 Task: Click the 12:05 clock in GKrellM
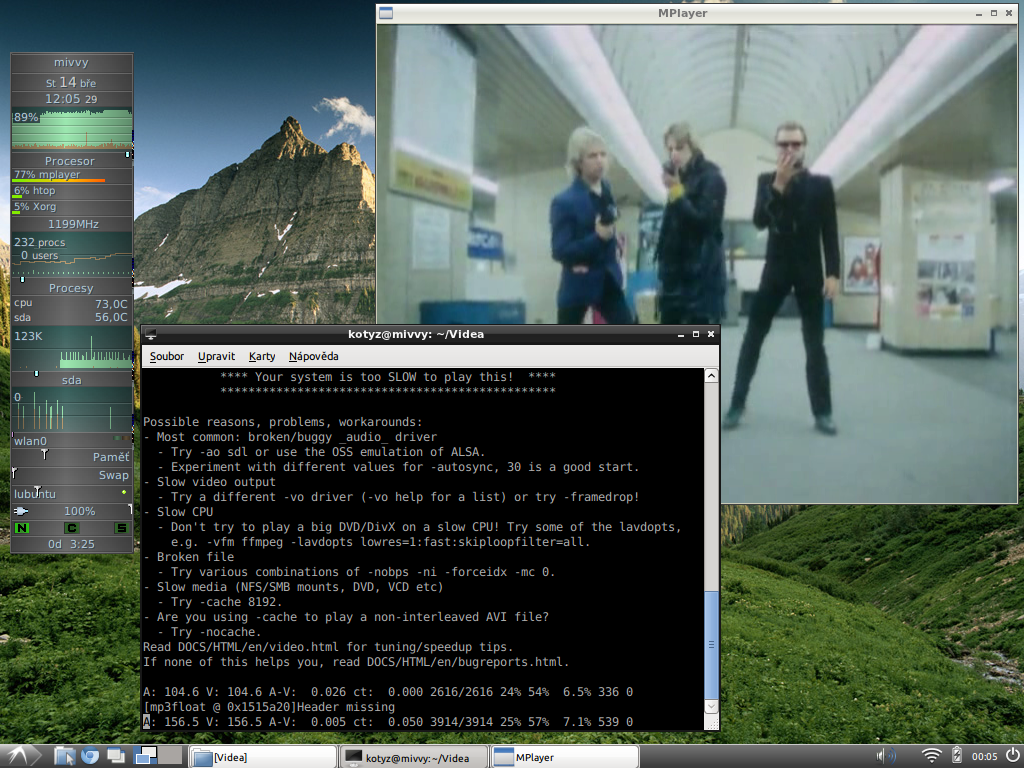(x=71, y=99)
